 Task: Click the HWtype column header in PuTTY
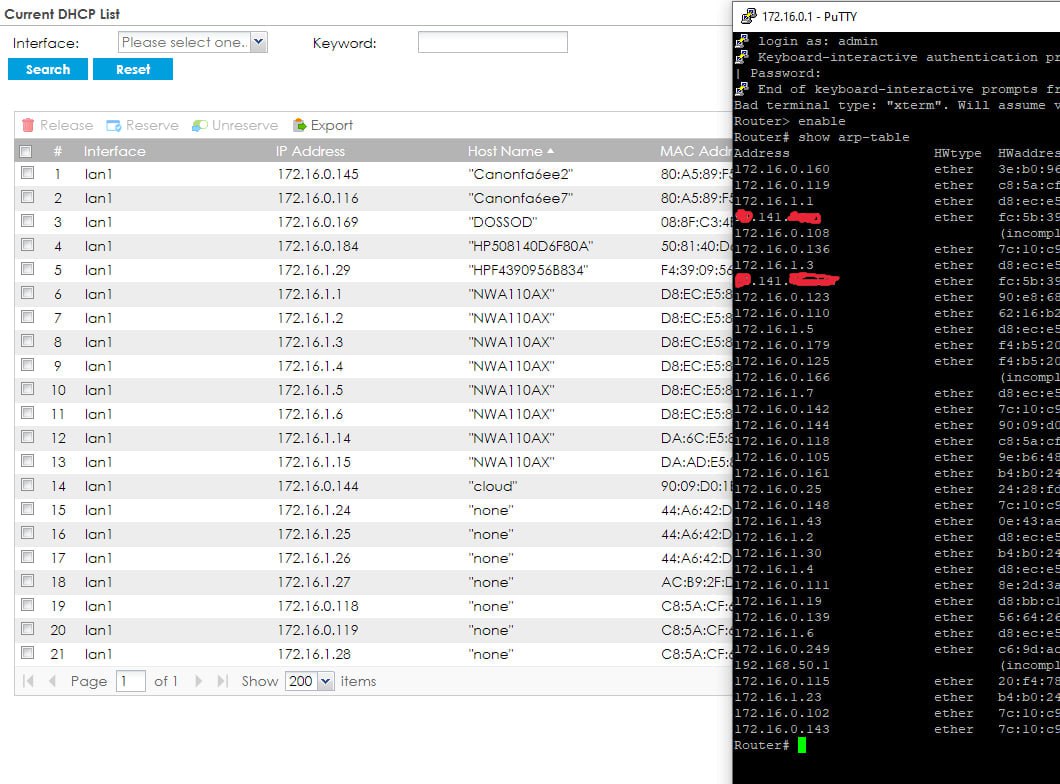pos(957,153)
